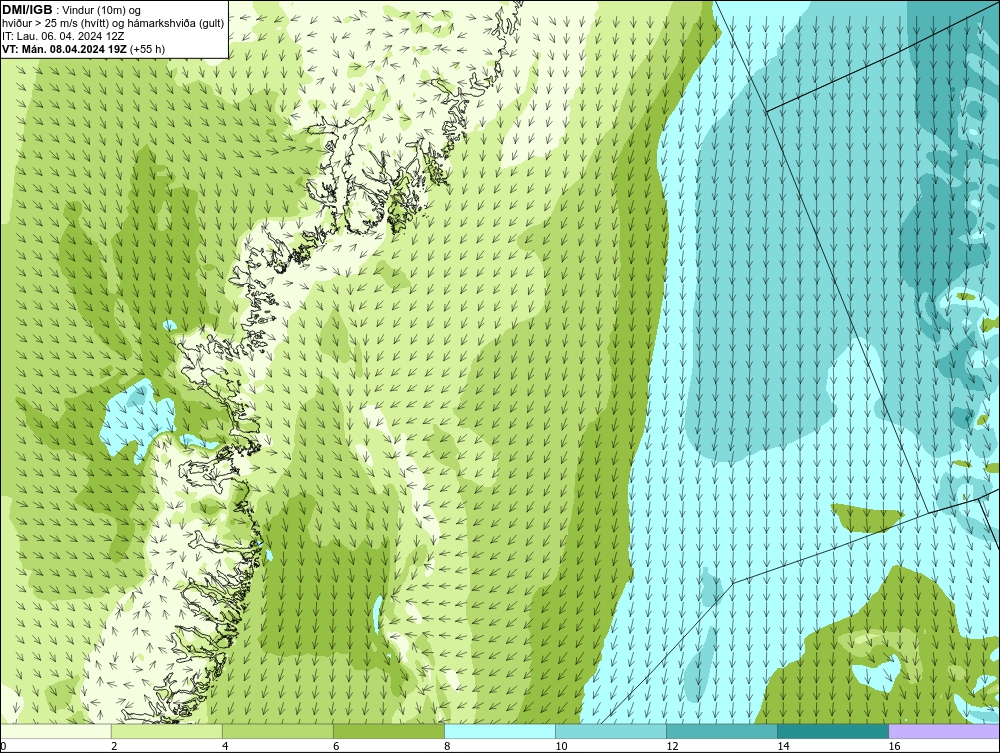The height and width of the screenshot is (753, 1000).
Task: Click the legend value '2'
Action: [114, 746]
